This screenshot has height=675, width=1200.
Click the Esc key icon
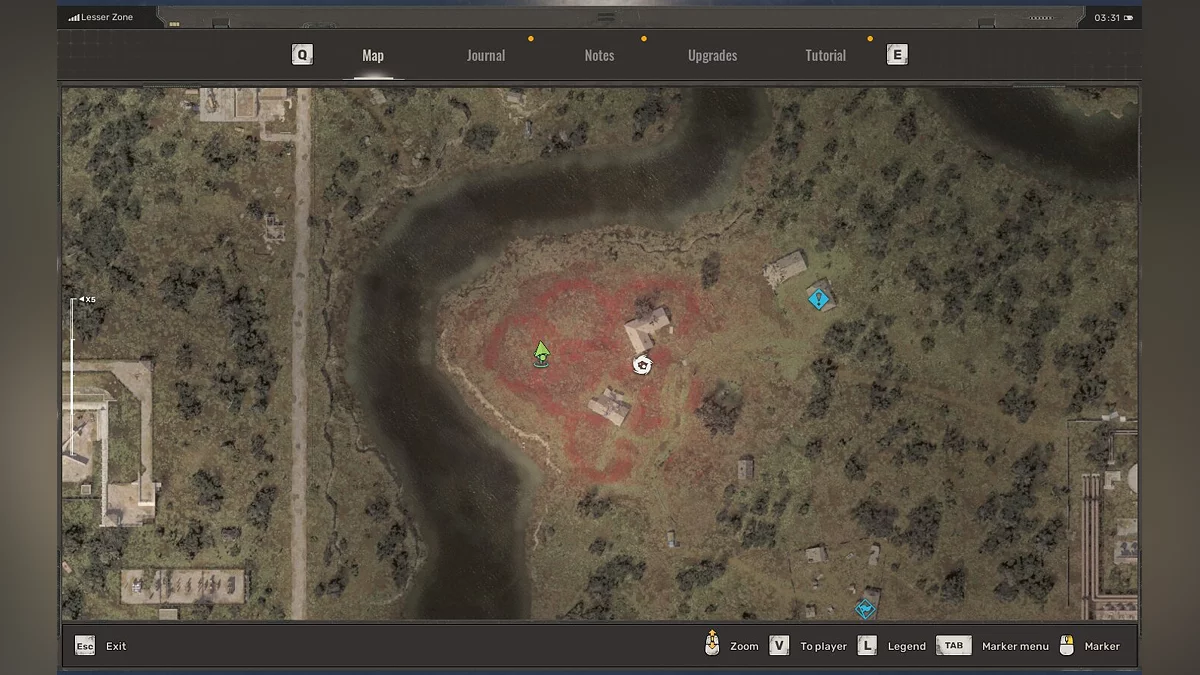tap(85, 646)
